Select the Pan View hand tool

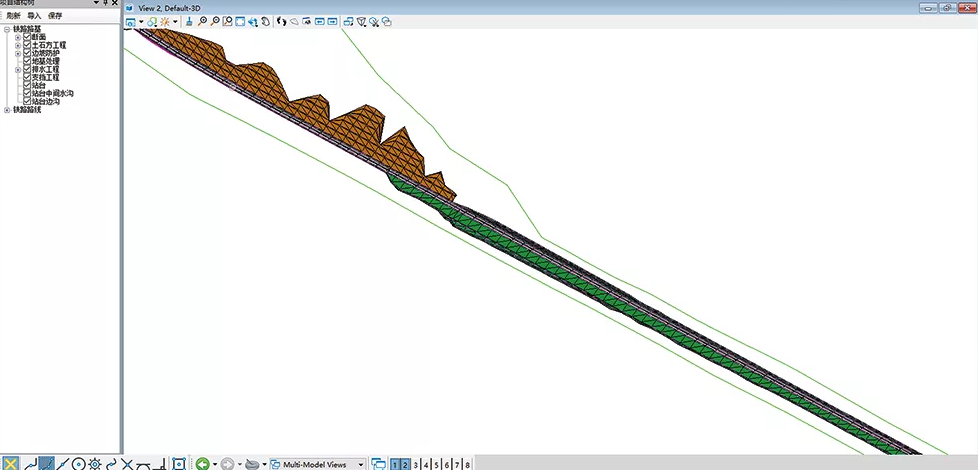(x=266, y=22)
